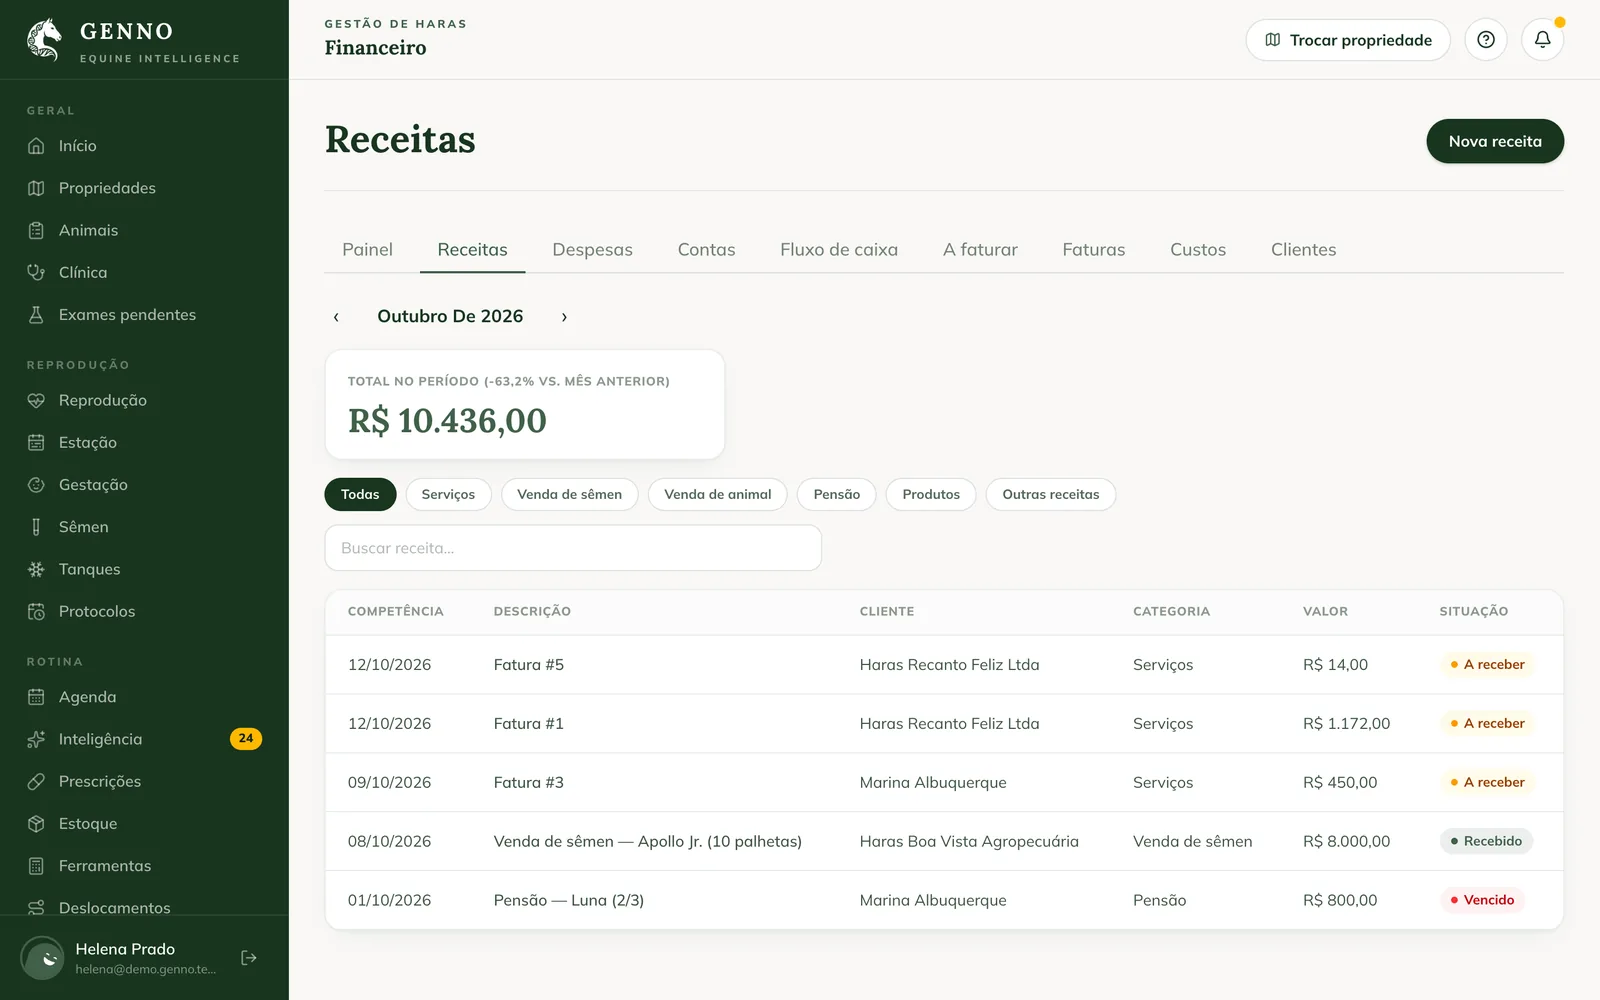Viewport: 1600px width, 1000px height.
Task: Filter by Pensão chip
Action: pos(837,494)
